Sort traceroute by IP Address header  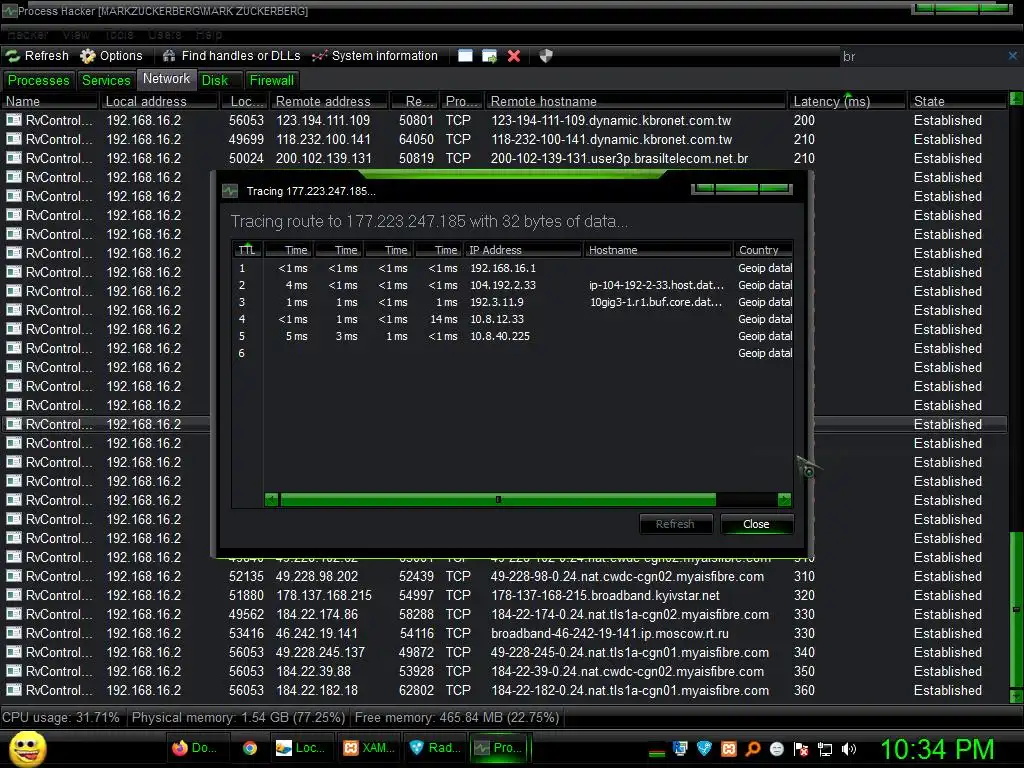(522, 250)
